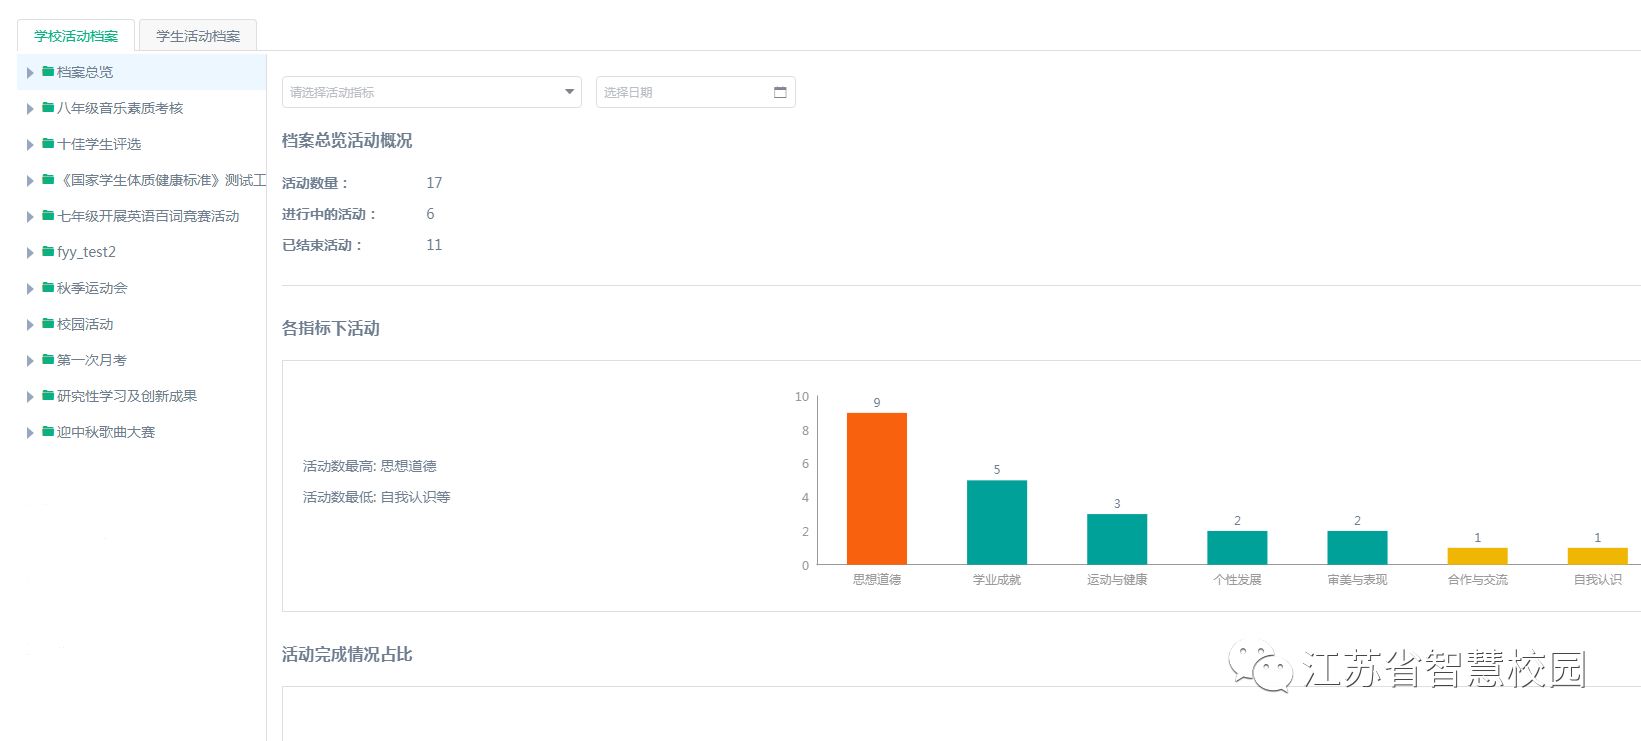Click the 进行中的活动 value 6
Screen dimensions: 1641x741
(x=430, y=214)
